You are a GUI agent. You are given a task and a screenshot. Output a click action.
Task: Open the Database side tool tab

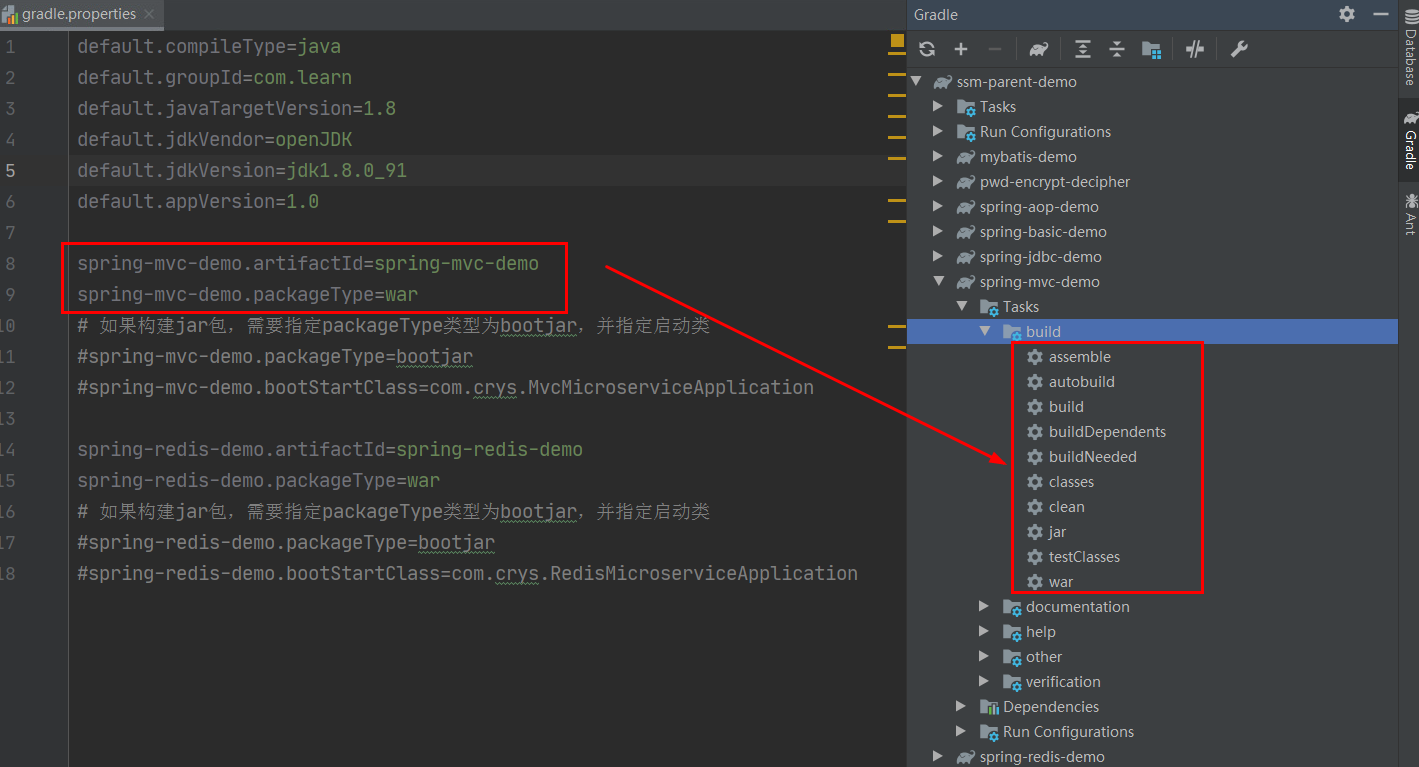pyautogui.click(x=1410, y=50)
